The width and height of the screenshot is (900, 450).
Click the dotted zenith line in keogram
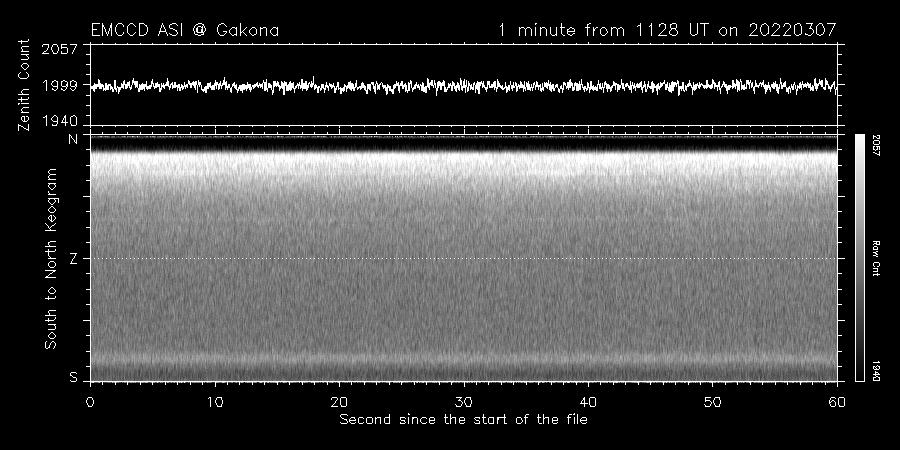click(464, 258)
